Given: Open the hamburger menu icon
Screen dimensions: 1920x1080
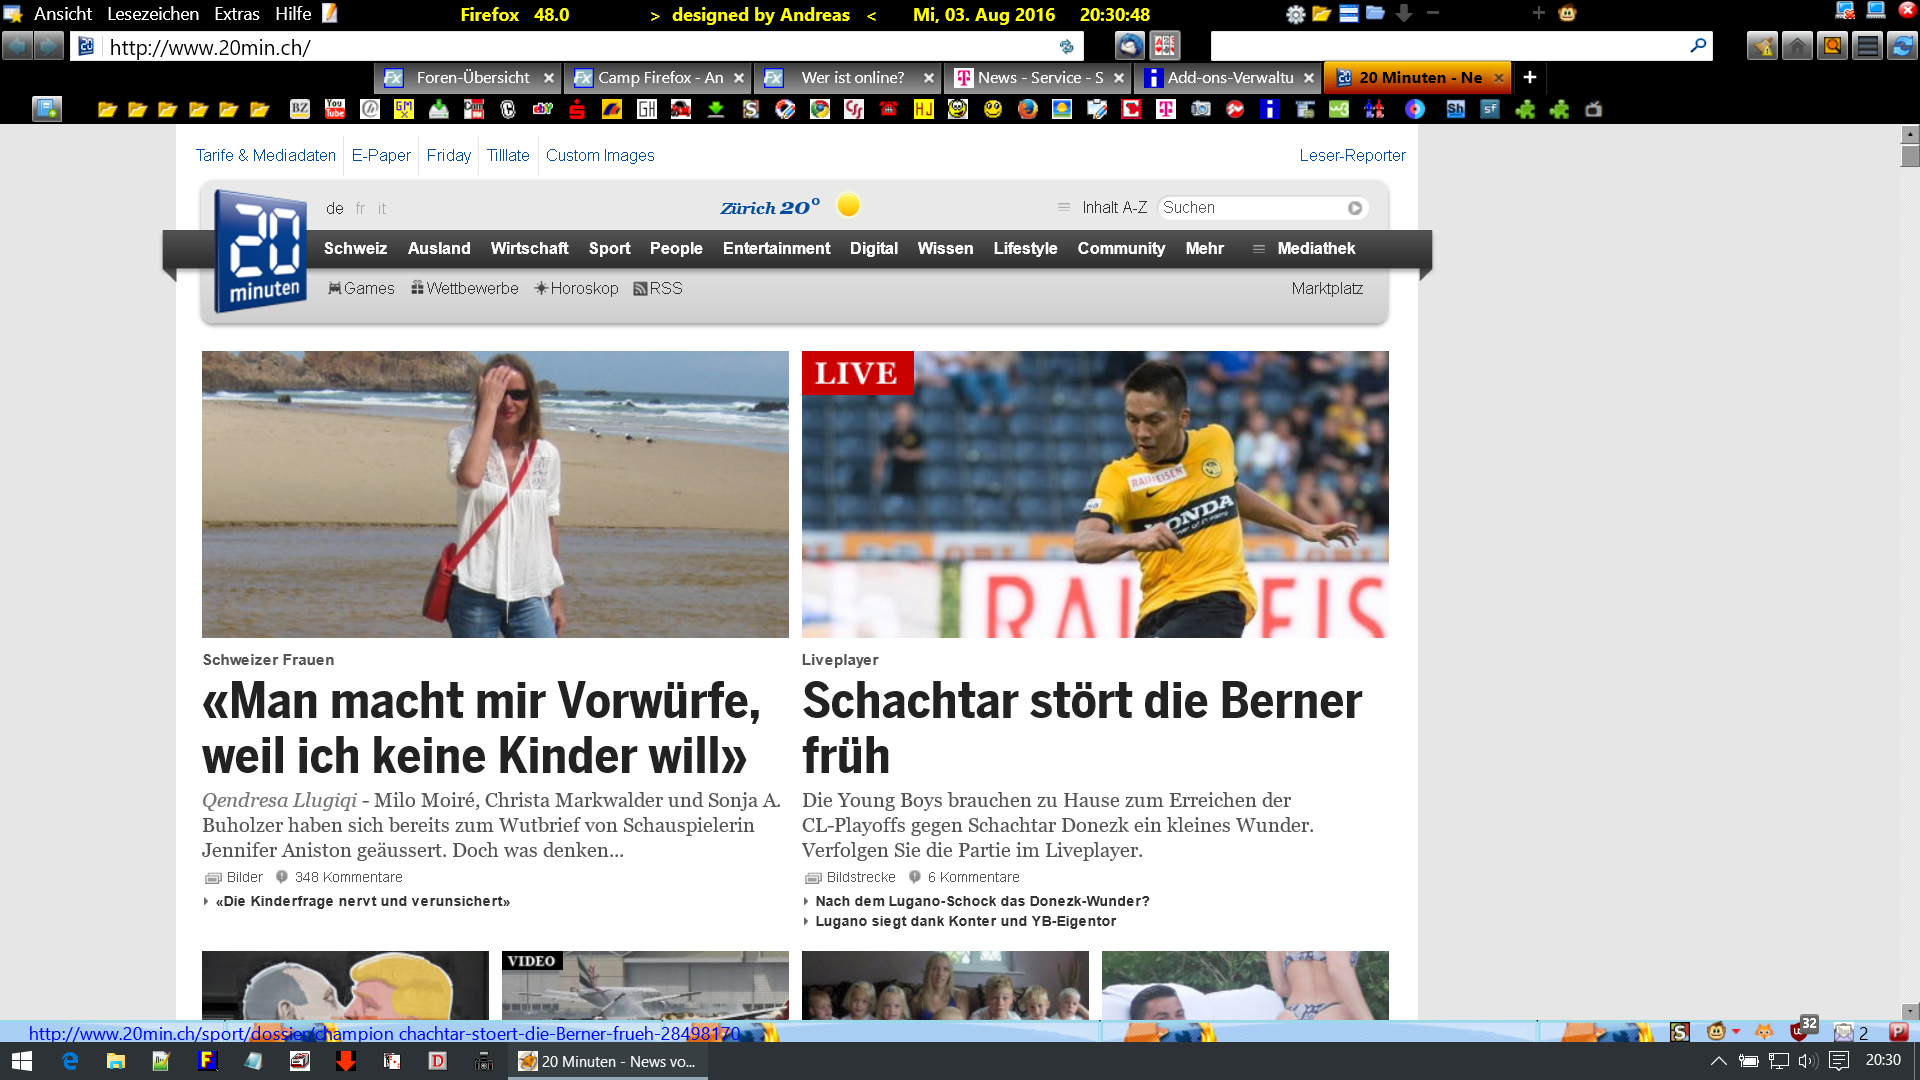Looking at the screenshot, I should [1867, 46].
